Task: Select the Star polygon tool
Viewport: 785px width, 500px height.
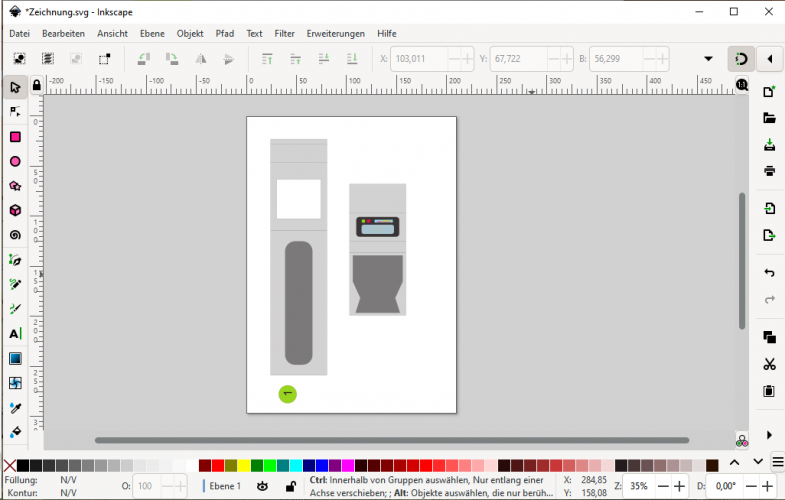Action: pyautogui.click(x=15, y=186)
